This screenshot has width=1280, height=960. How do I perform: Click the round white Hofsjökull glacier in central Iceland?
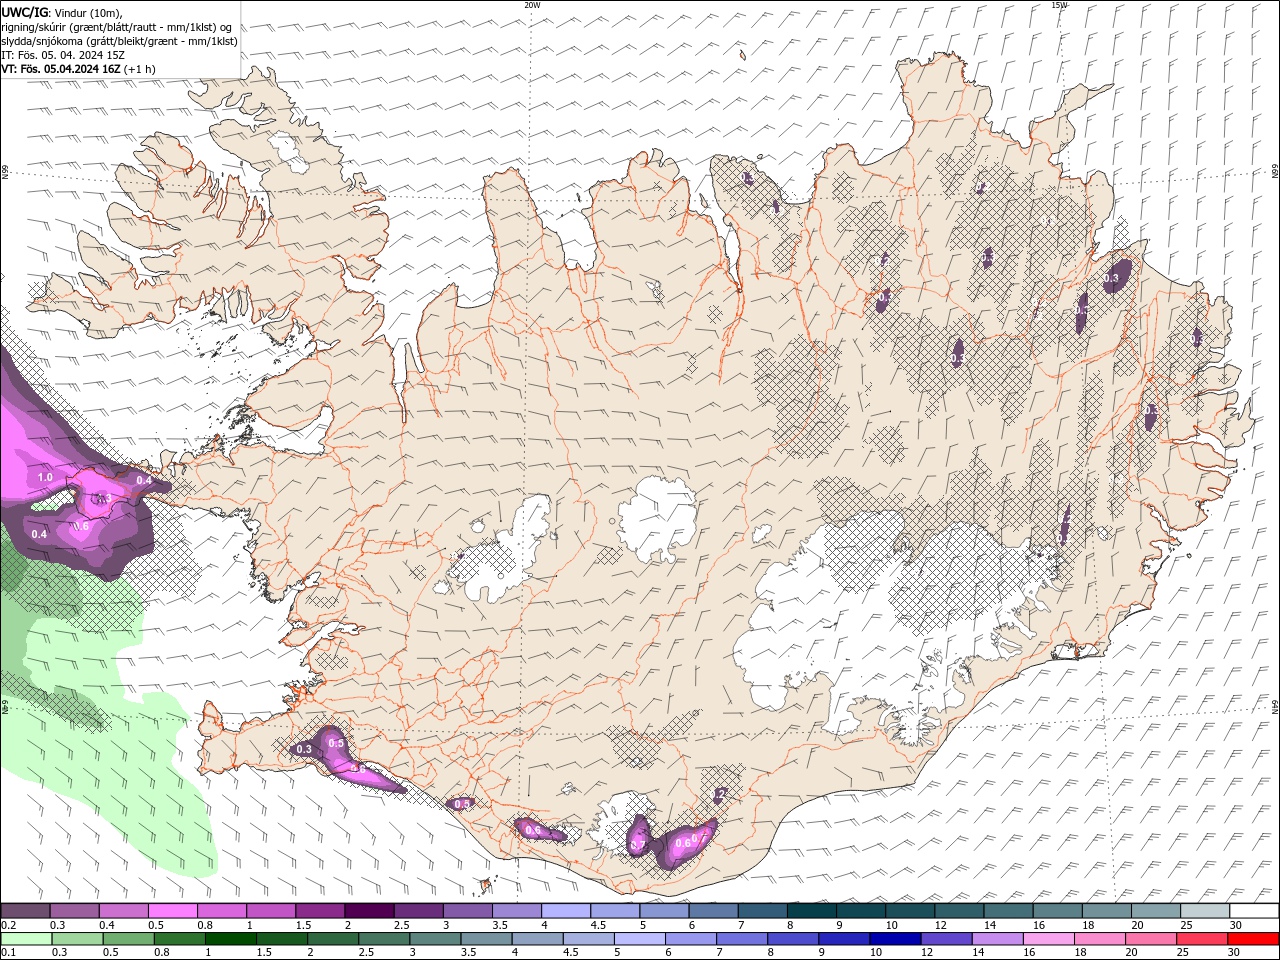coord(657,519)
